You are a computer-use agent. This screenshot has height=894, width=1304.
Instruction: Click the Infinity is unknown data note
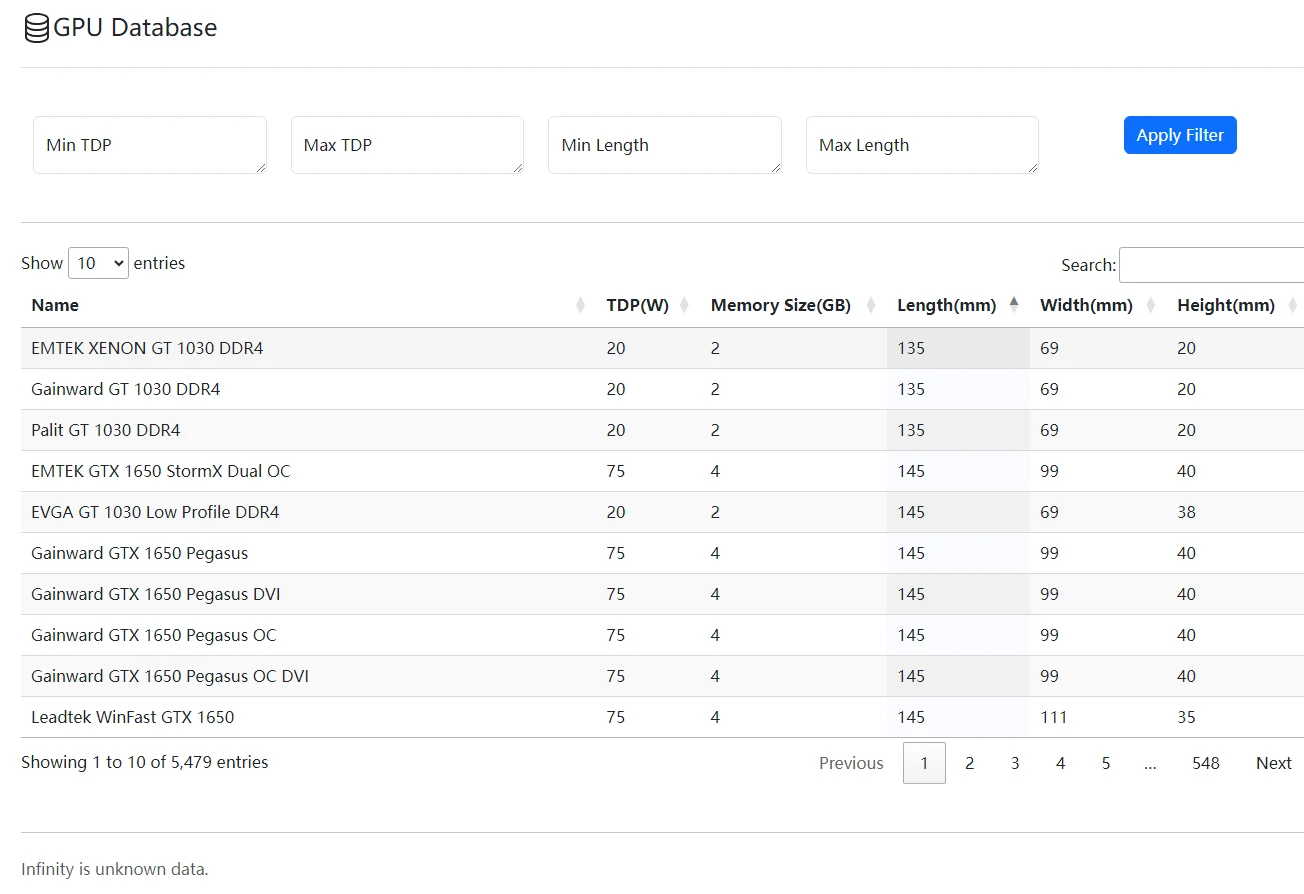pos(115,869)
